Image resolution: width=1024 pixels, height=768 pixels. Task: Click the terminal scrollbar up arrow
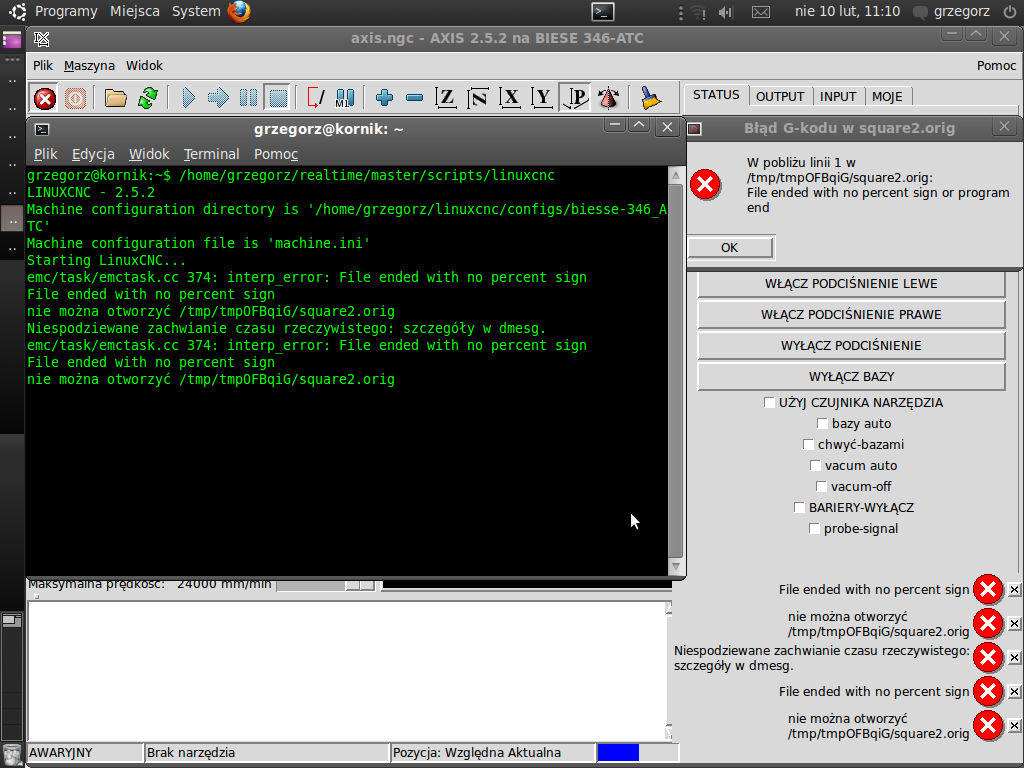[676, 175]
